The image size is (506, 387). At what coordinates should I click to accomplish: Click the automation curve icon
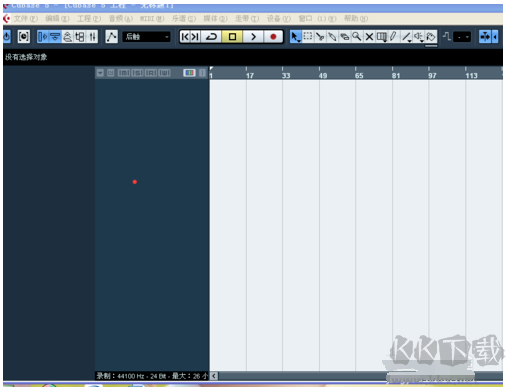click(x=111, y=37)
